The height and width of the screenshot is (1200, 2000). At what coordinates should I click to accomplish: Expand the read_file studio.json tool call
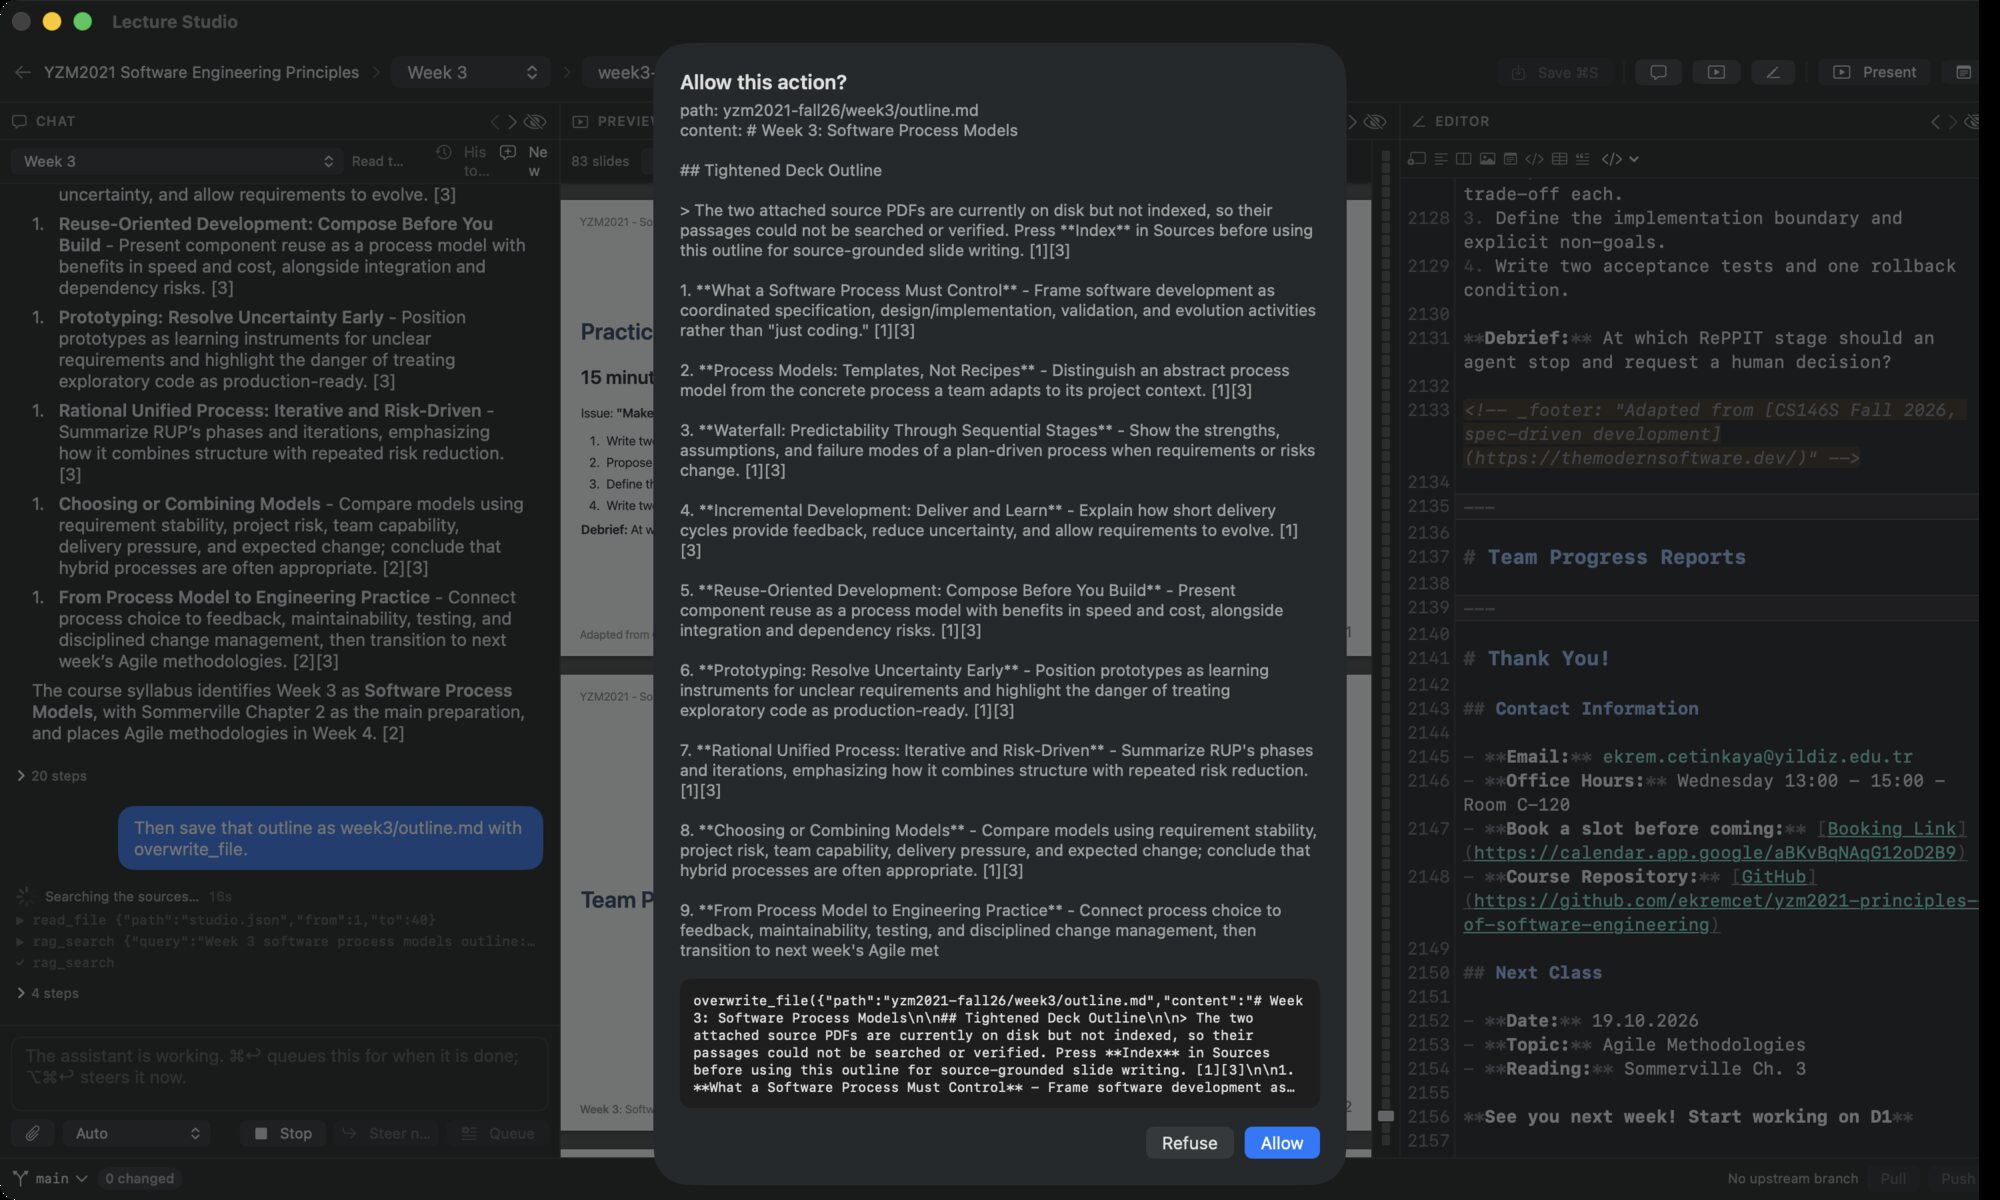(x=226, y=920)
